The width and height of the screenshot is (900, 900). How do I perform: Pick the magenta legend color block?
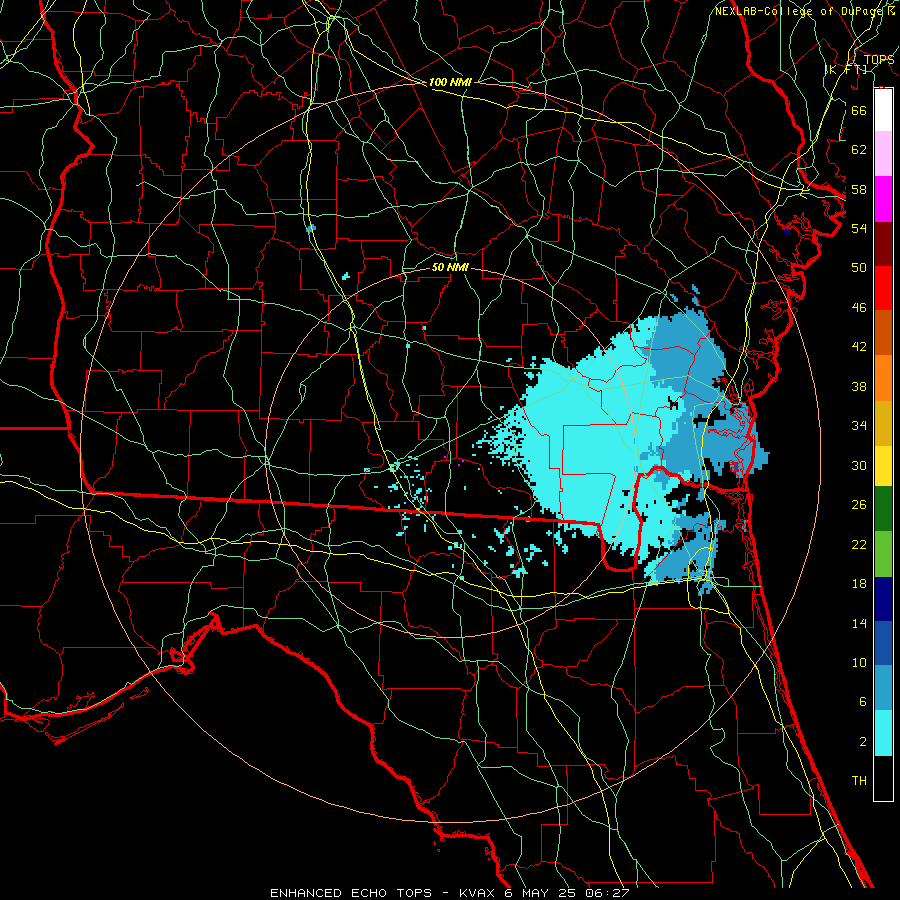pos(883,199)
